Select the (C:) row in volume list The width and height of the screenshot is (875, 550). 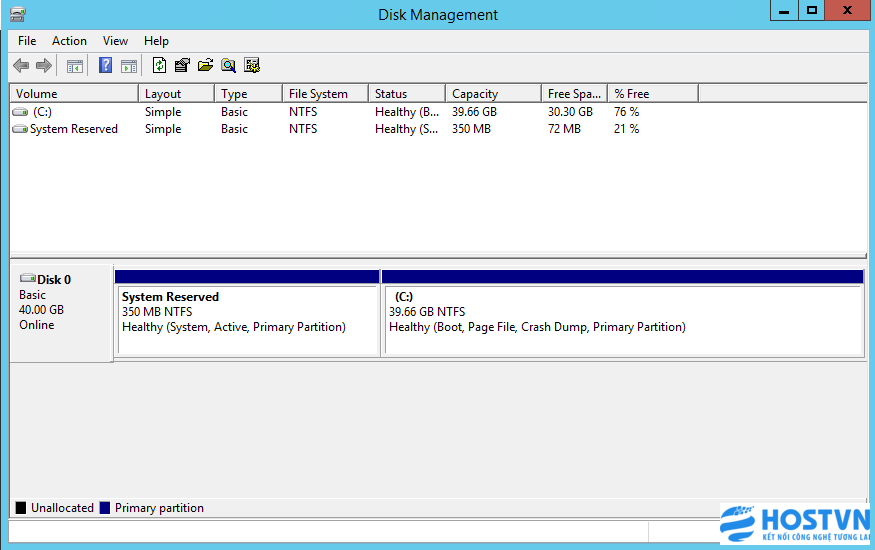point(438,112)
